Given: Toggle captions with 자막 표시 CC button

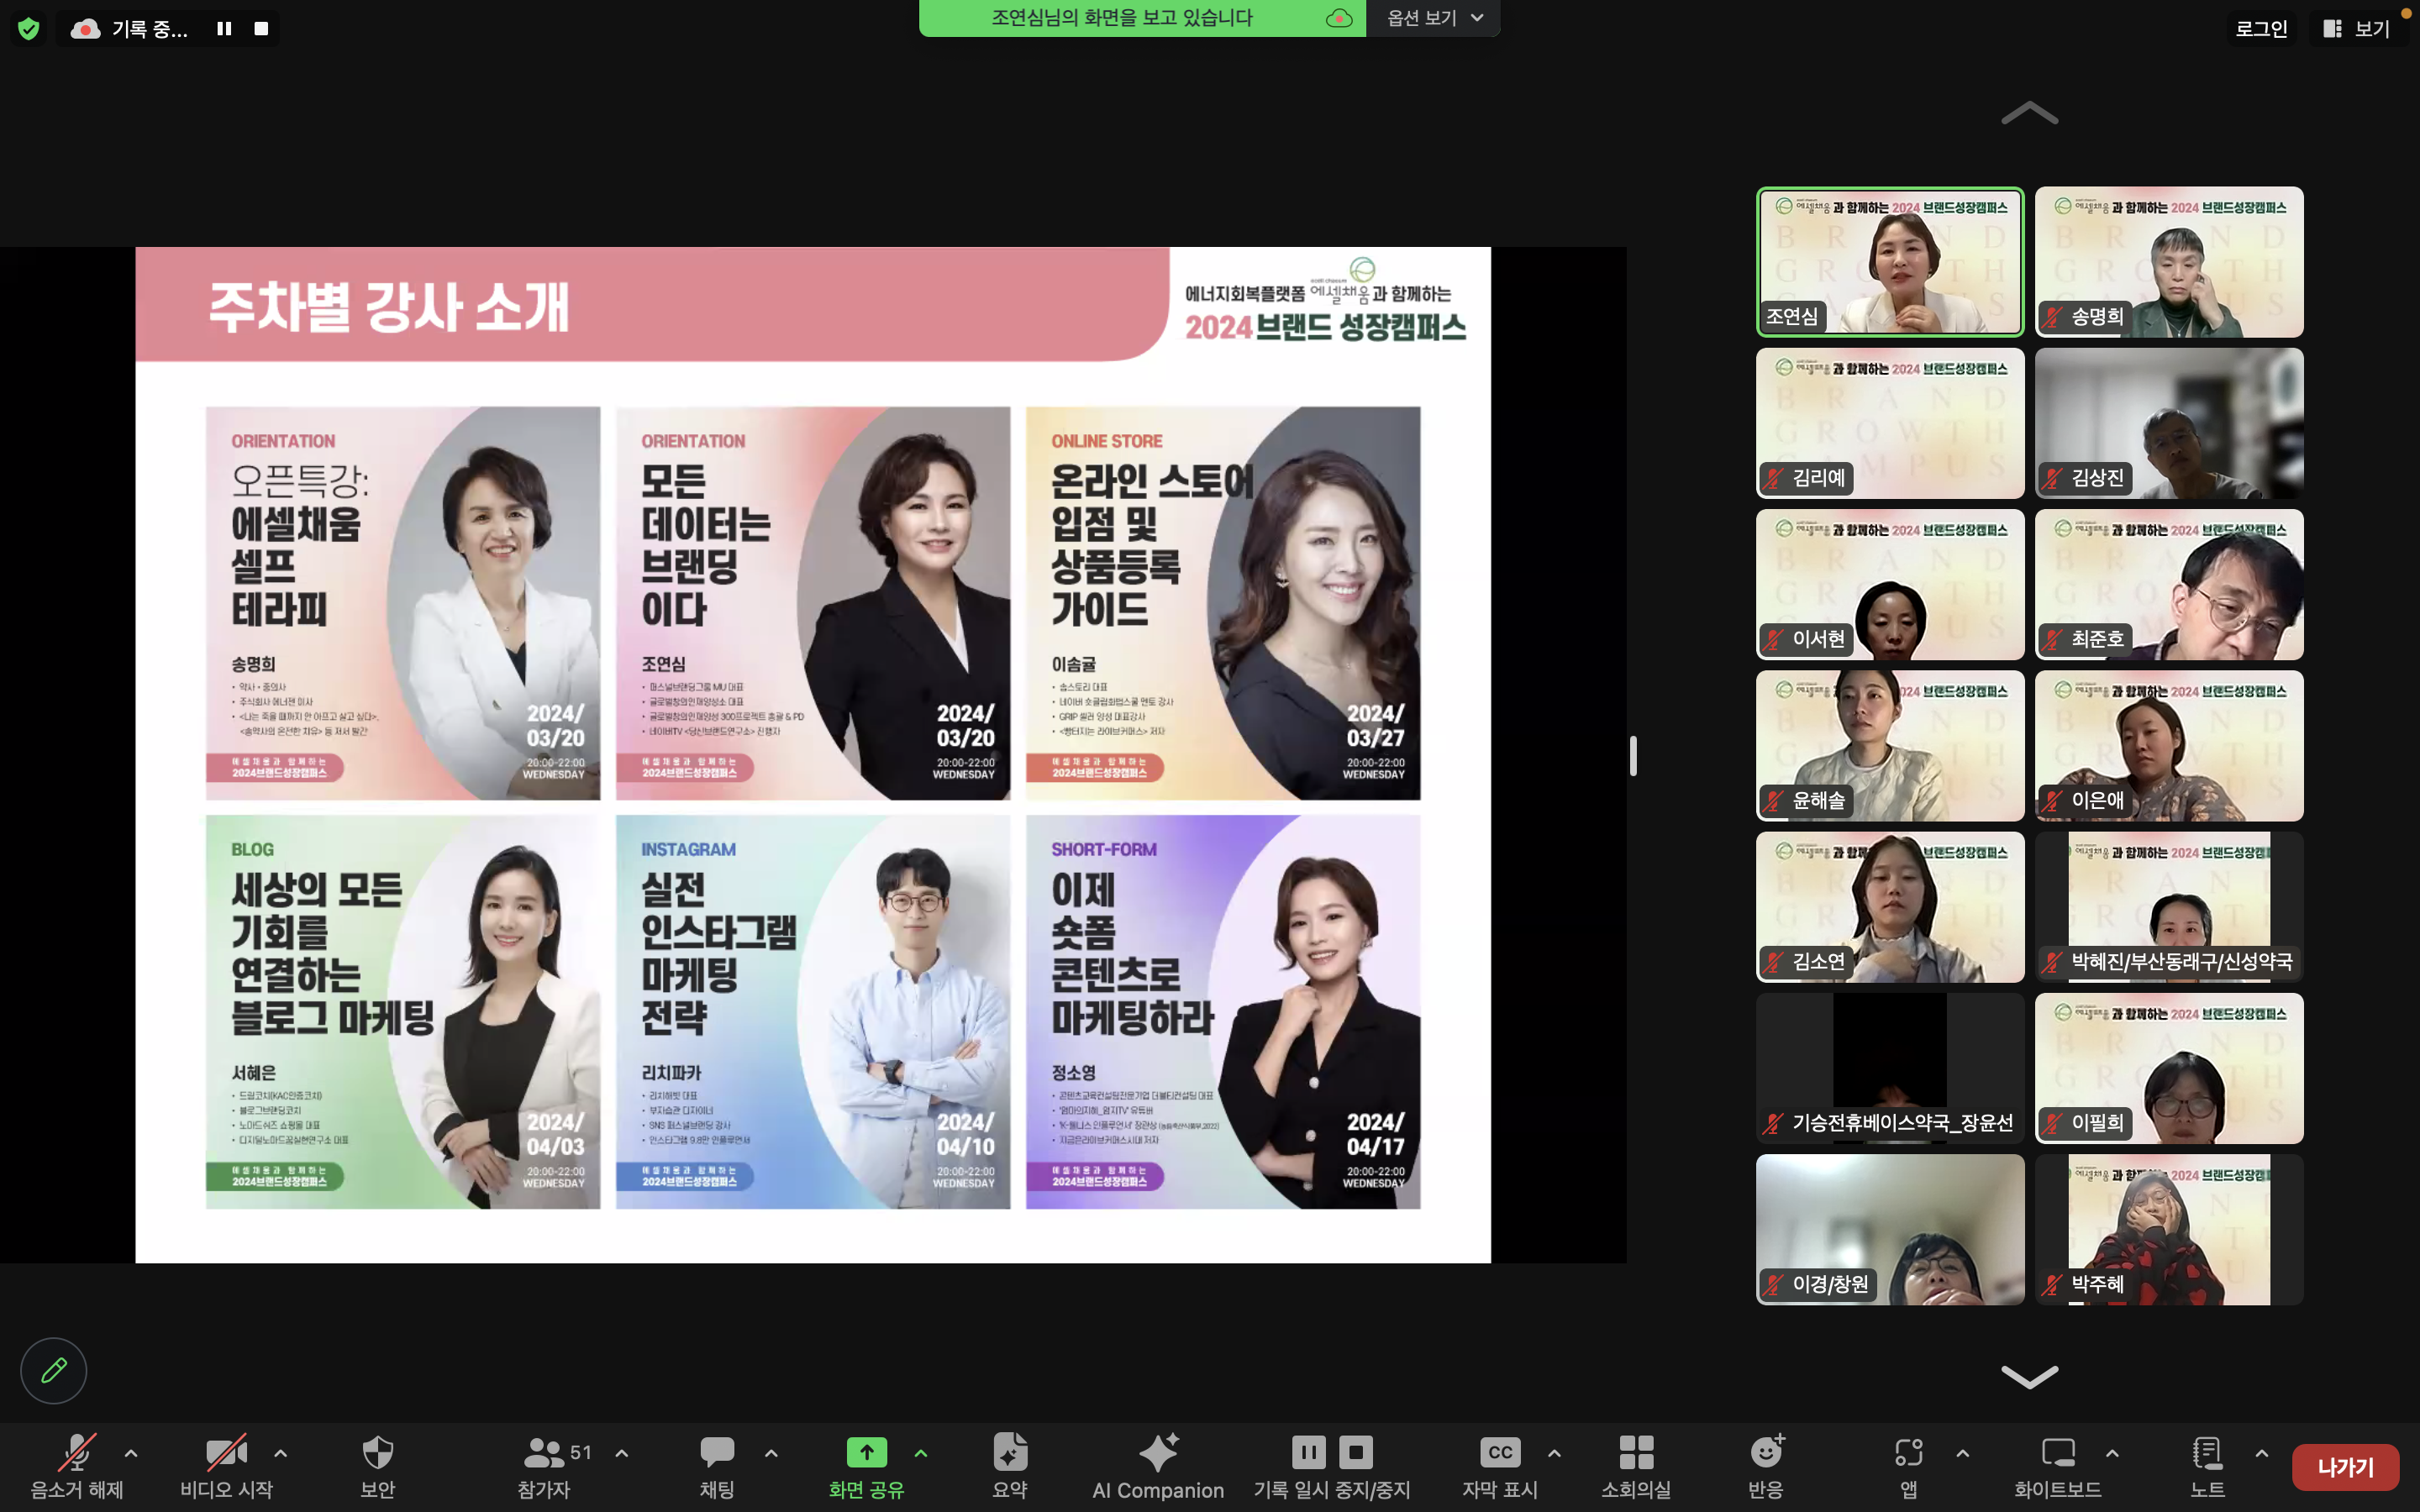Looking at the screenshot, I should (1500, 1452).
